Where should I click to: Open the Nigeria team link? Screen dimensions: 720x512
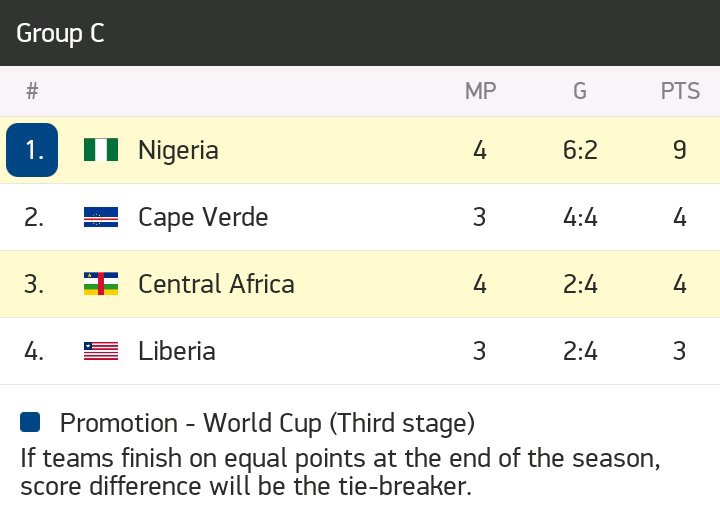(178, 150)
